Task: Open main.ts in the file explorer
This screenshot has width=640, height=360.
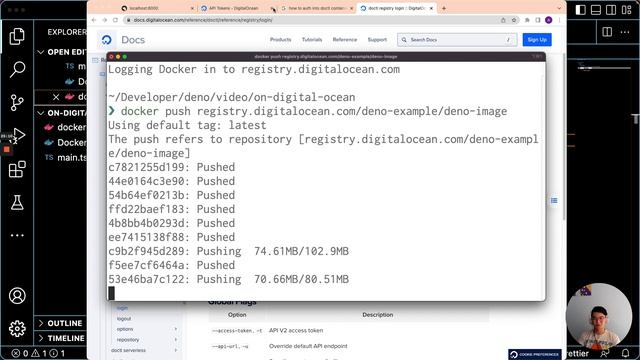Action: click(65, 158)
